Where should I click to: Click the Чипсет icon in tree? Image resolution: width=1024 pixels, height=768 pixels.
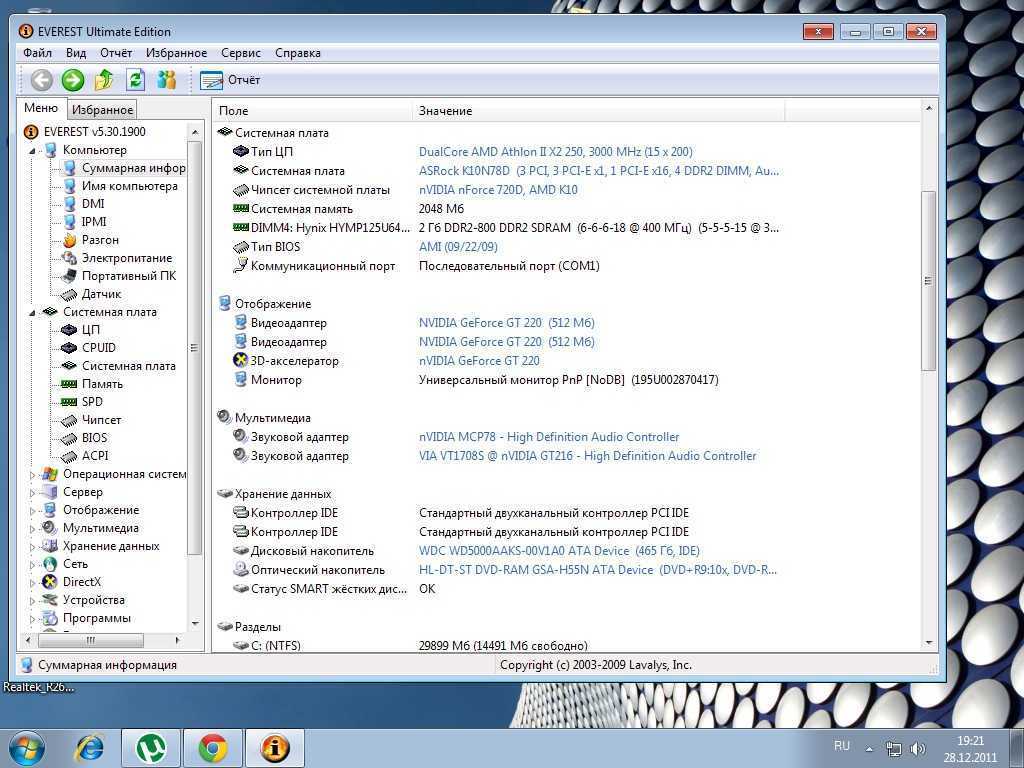[x=69, y=421]
